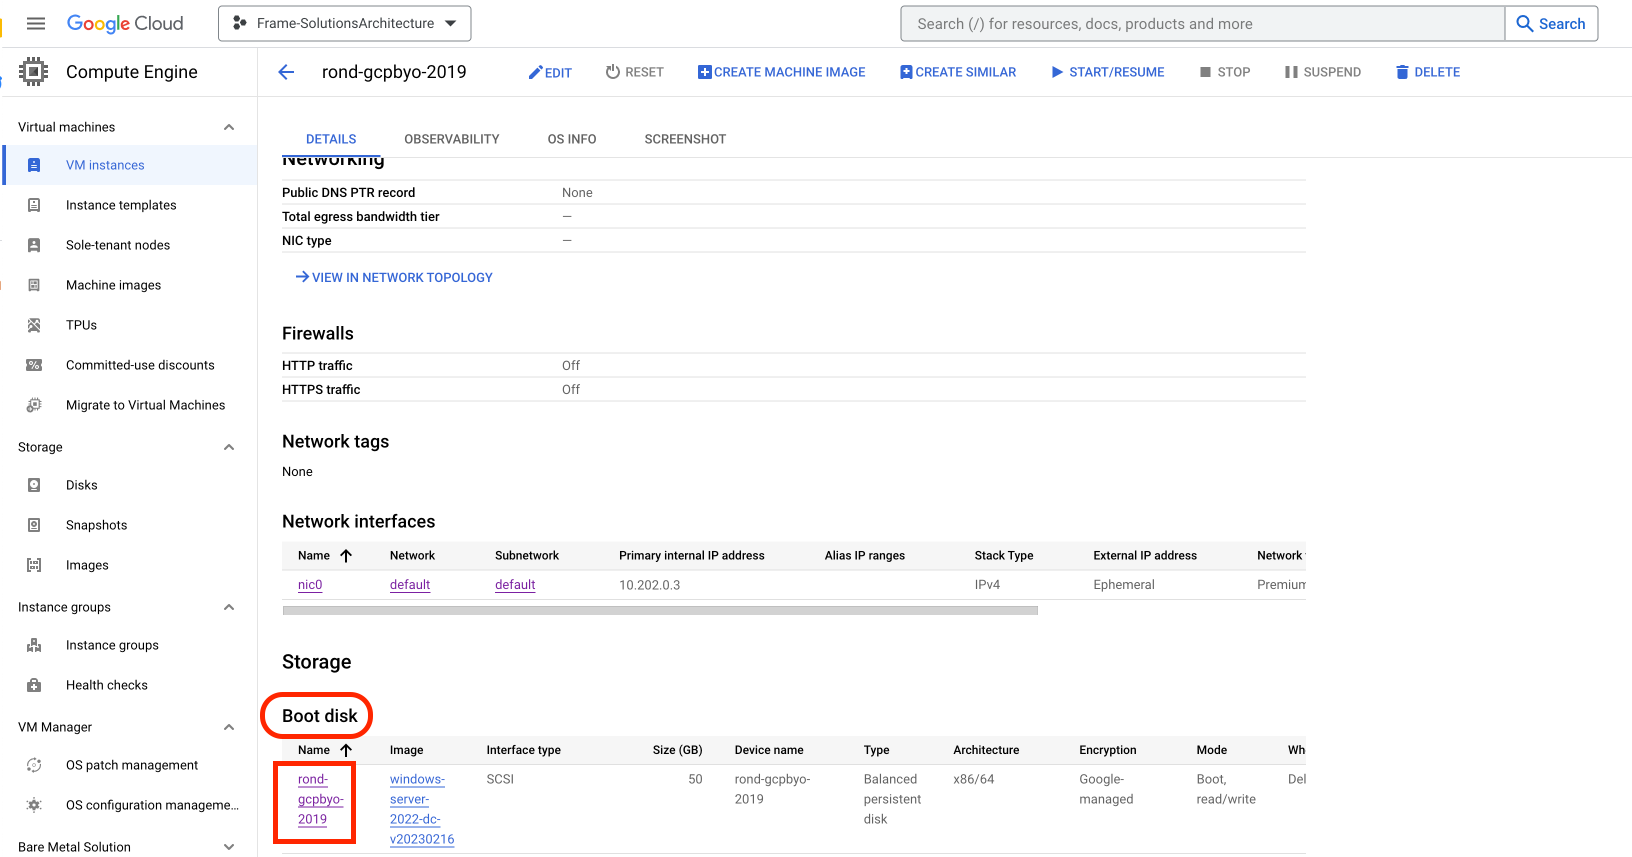Switch to the SCREENSHOT tab
This screenshot has height=857, width=1632.
click(685, 139)
